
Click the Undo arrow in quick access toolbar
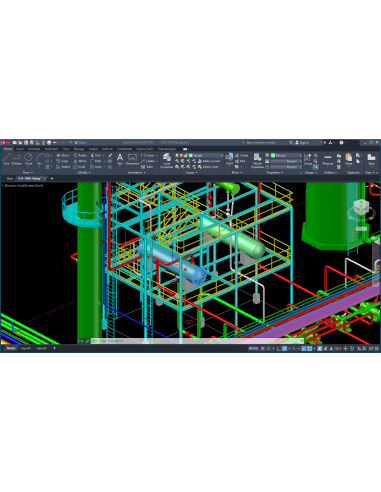(55, 143)
